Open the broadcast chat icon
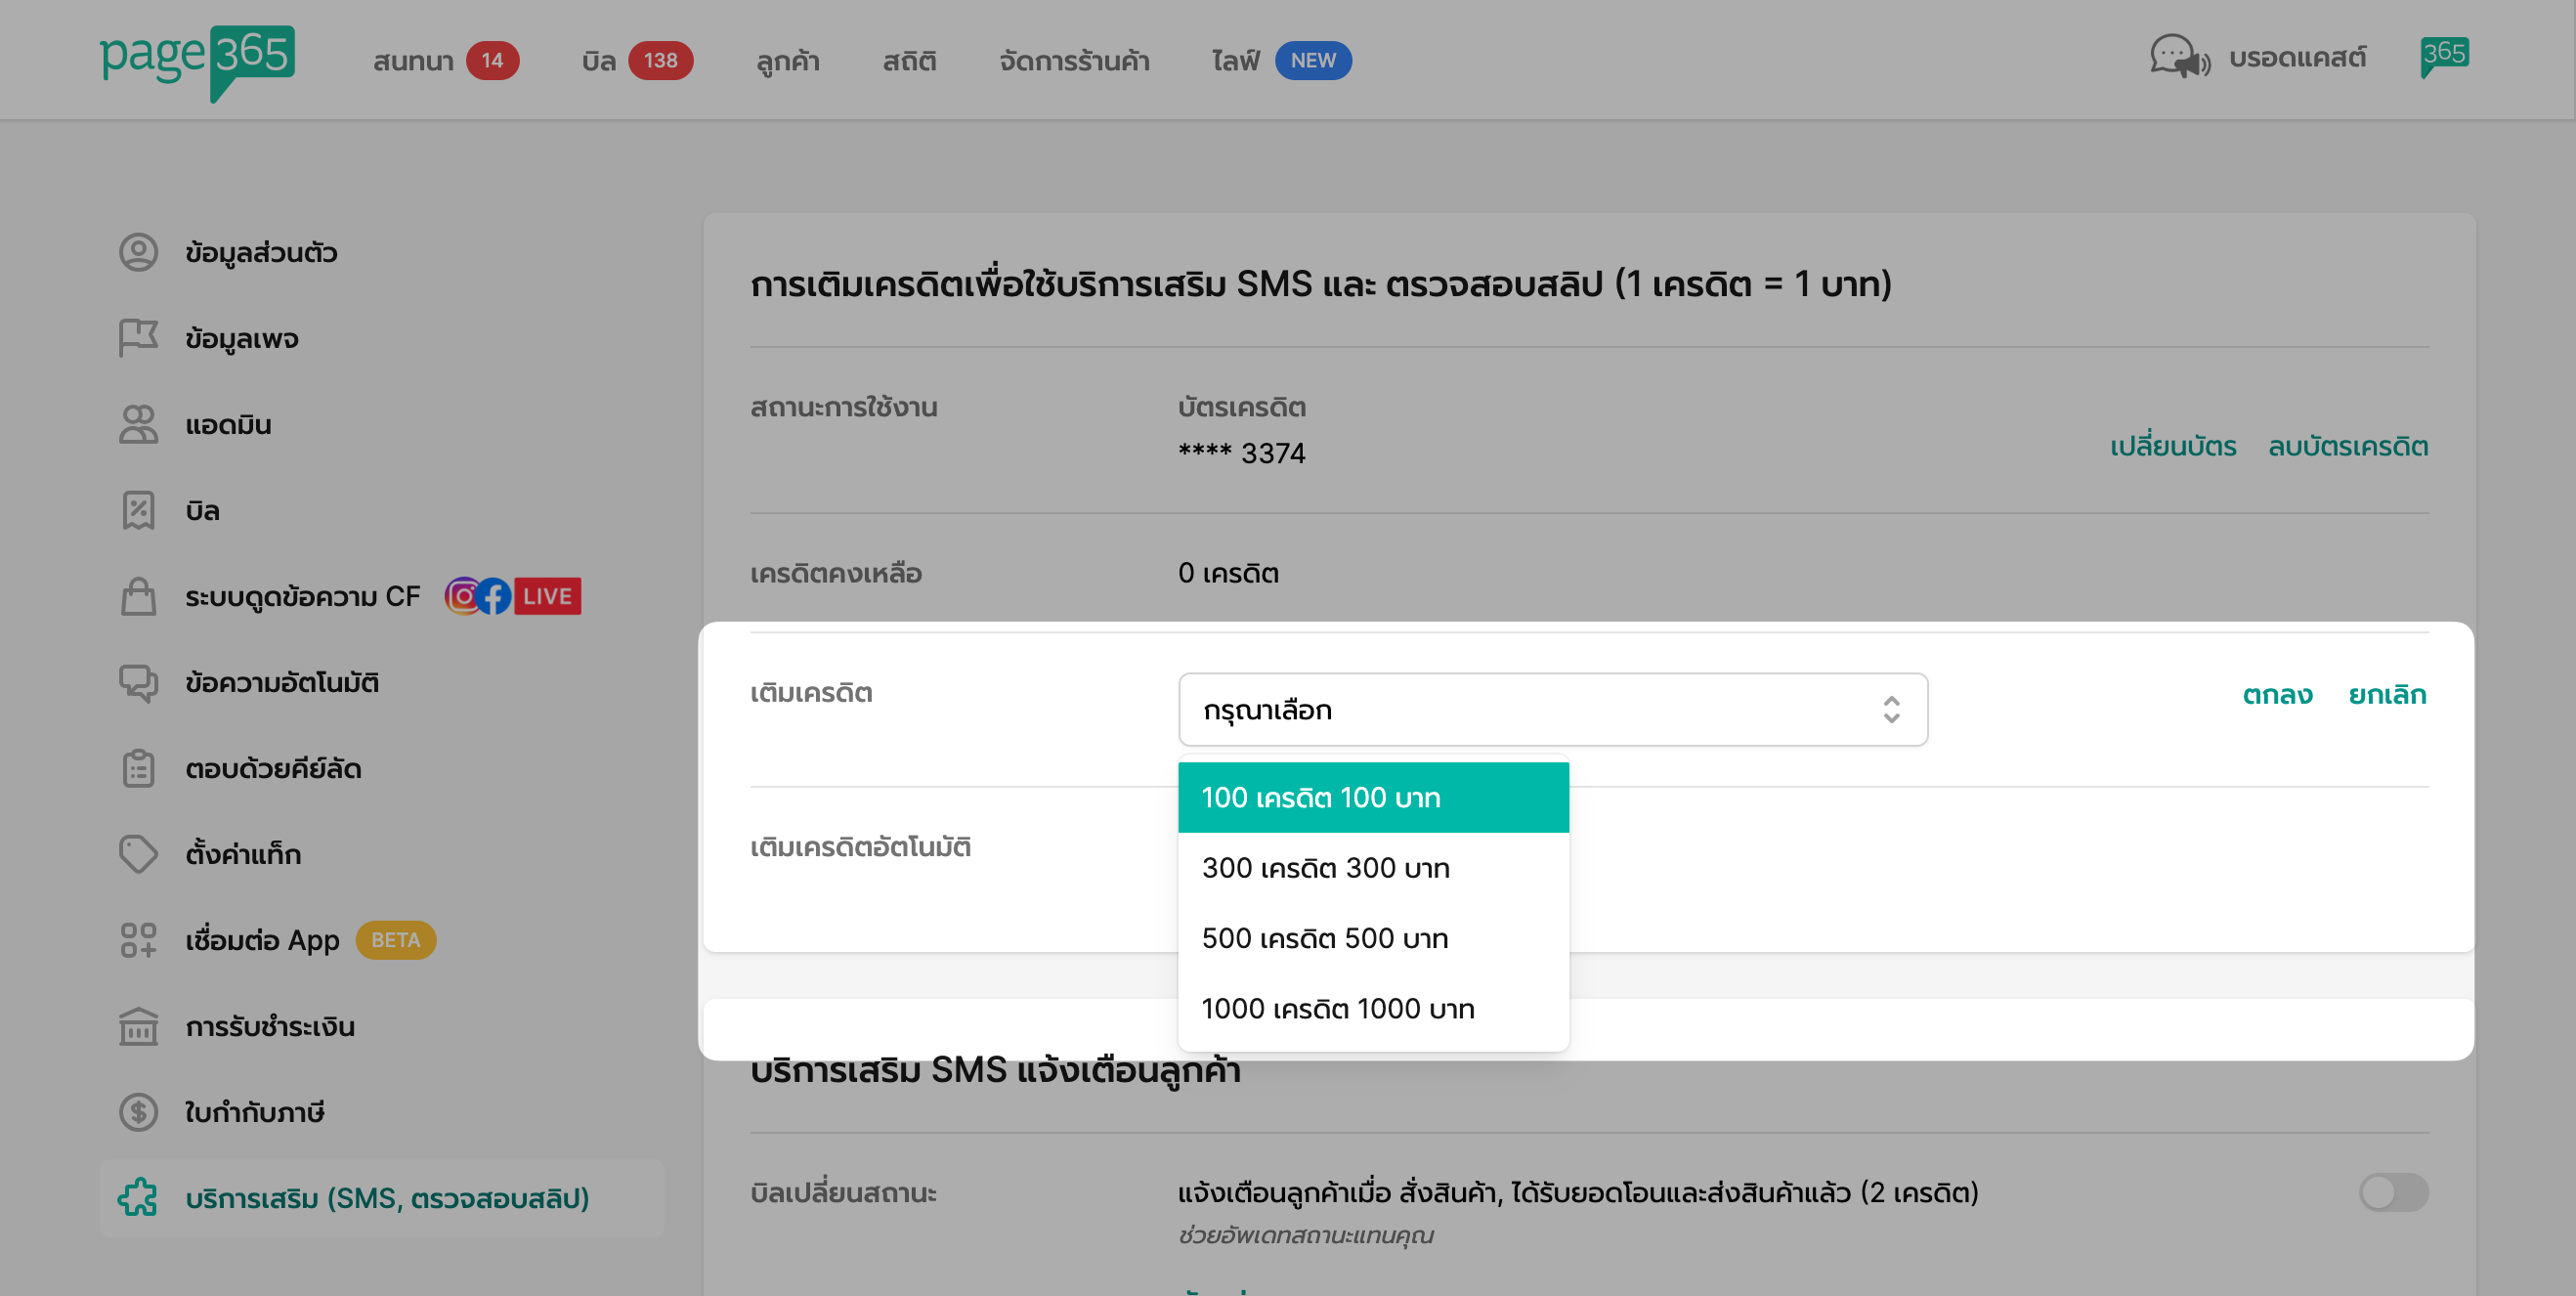Image resolution: width=2576 pixels, height=1296 pixels. point(2180,57)
